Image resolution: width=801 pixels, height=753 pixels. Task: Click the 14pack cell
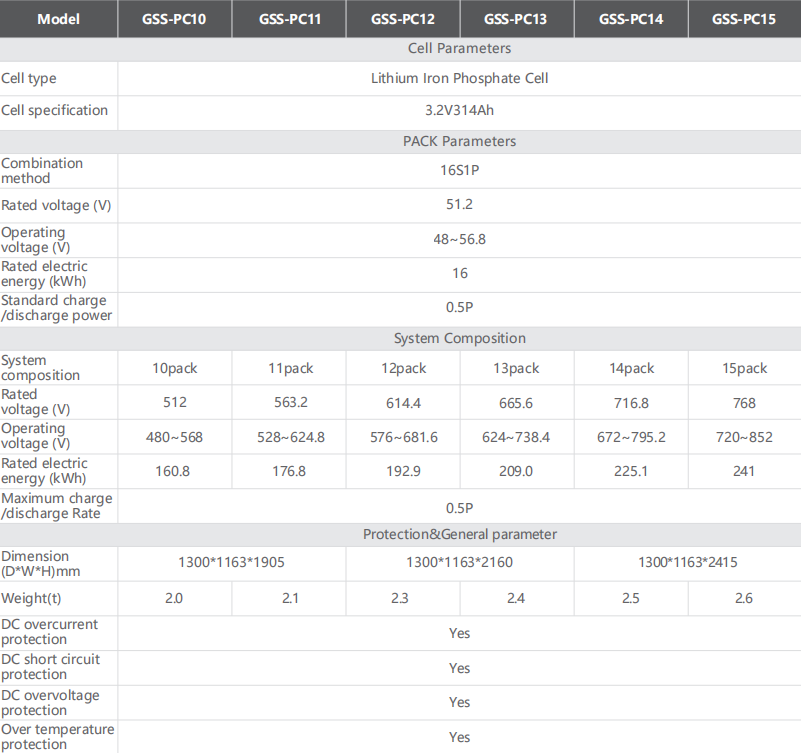pyautogui.click(x=631, y=368)
